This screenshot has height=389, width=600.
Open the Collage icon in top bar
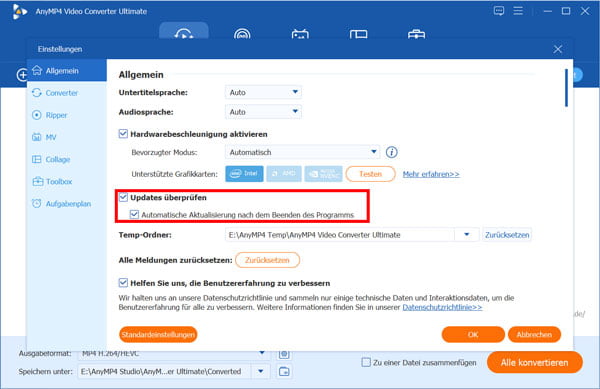[x=358, y=34]
